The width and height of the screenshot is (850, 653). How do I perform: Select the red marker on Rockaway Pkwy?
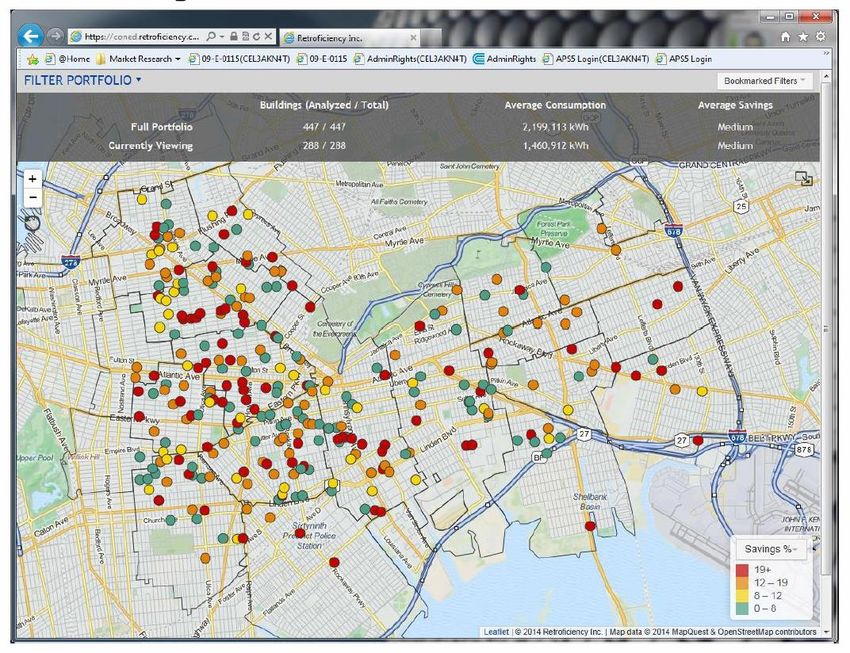click(334, 563)
